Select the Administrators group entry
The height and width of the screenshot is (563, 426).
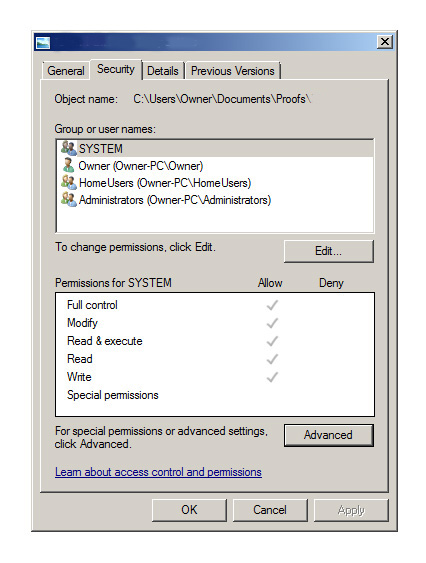coord(175,200)
